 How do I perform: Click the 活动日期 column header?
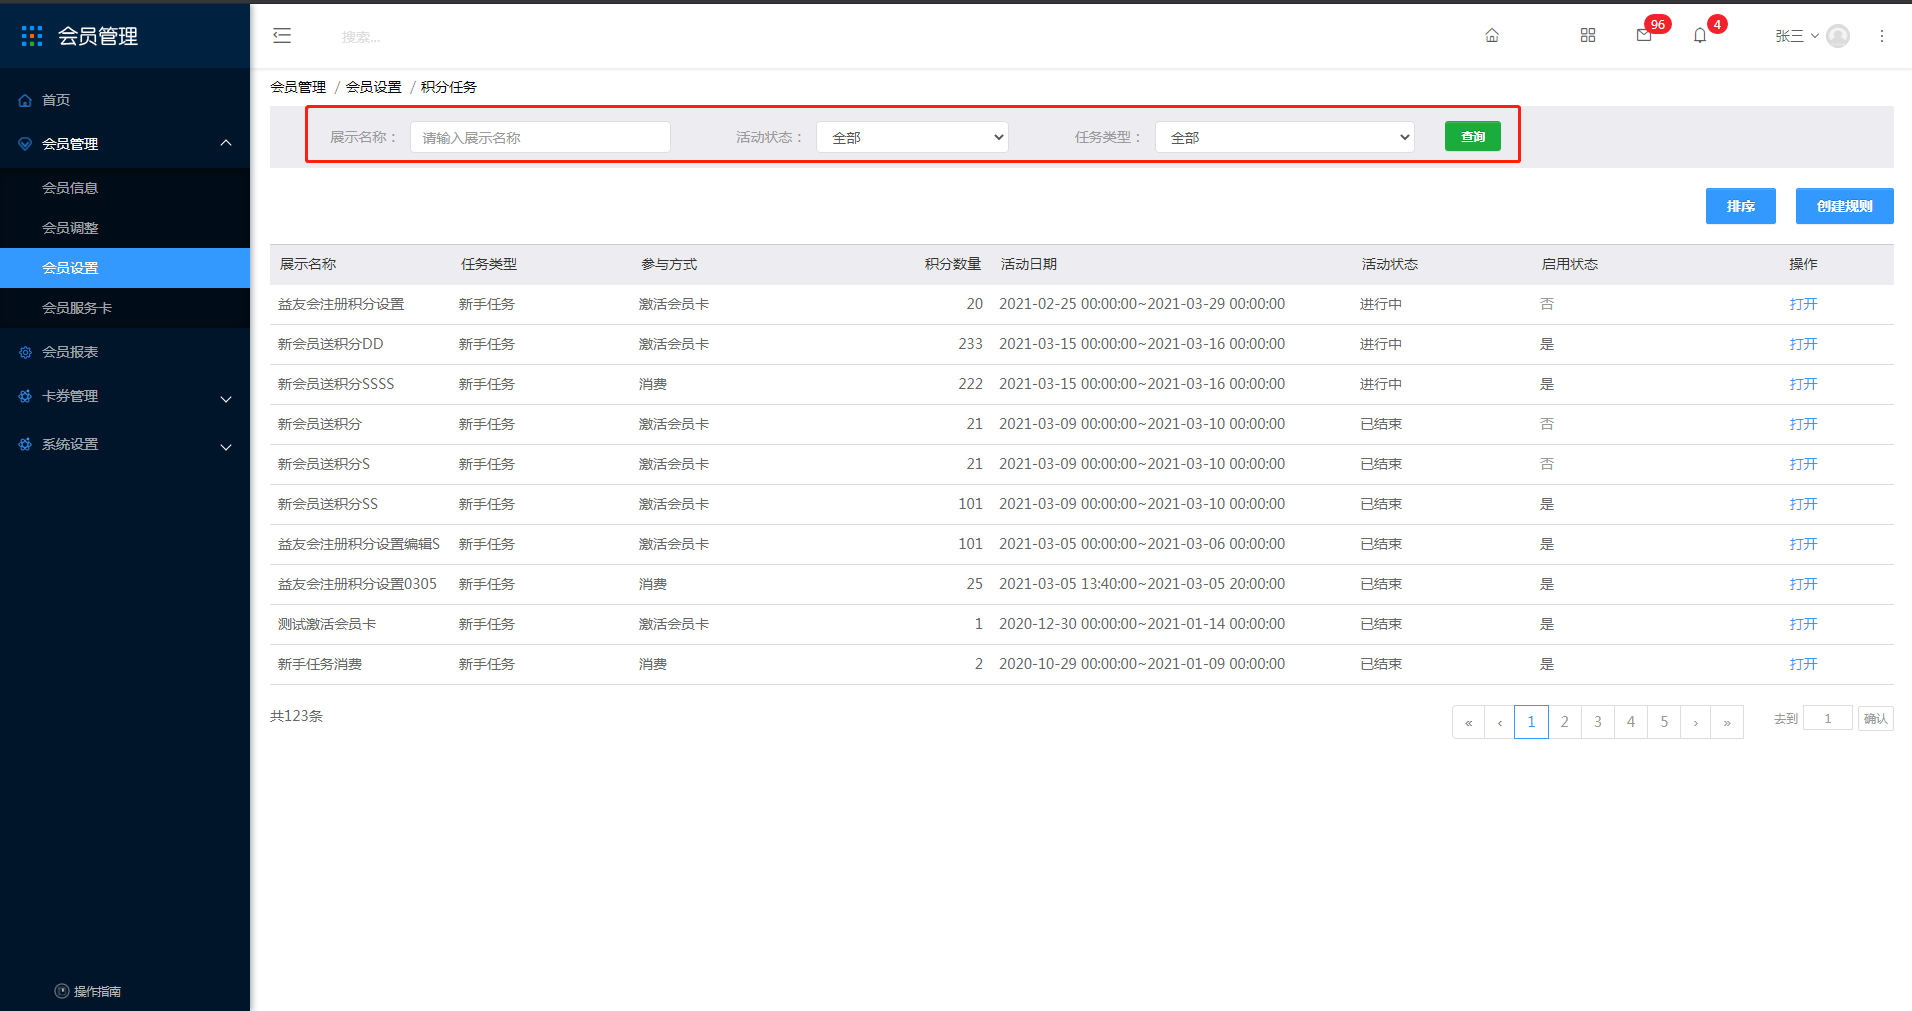click(x=1029, y=264)
